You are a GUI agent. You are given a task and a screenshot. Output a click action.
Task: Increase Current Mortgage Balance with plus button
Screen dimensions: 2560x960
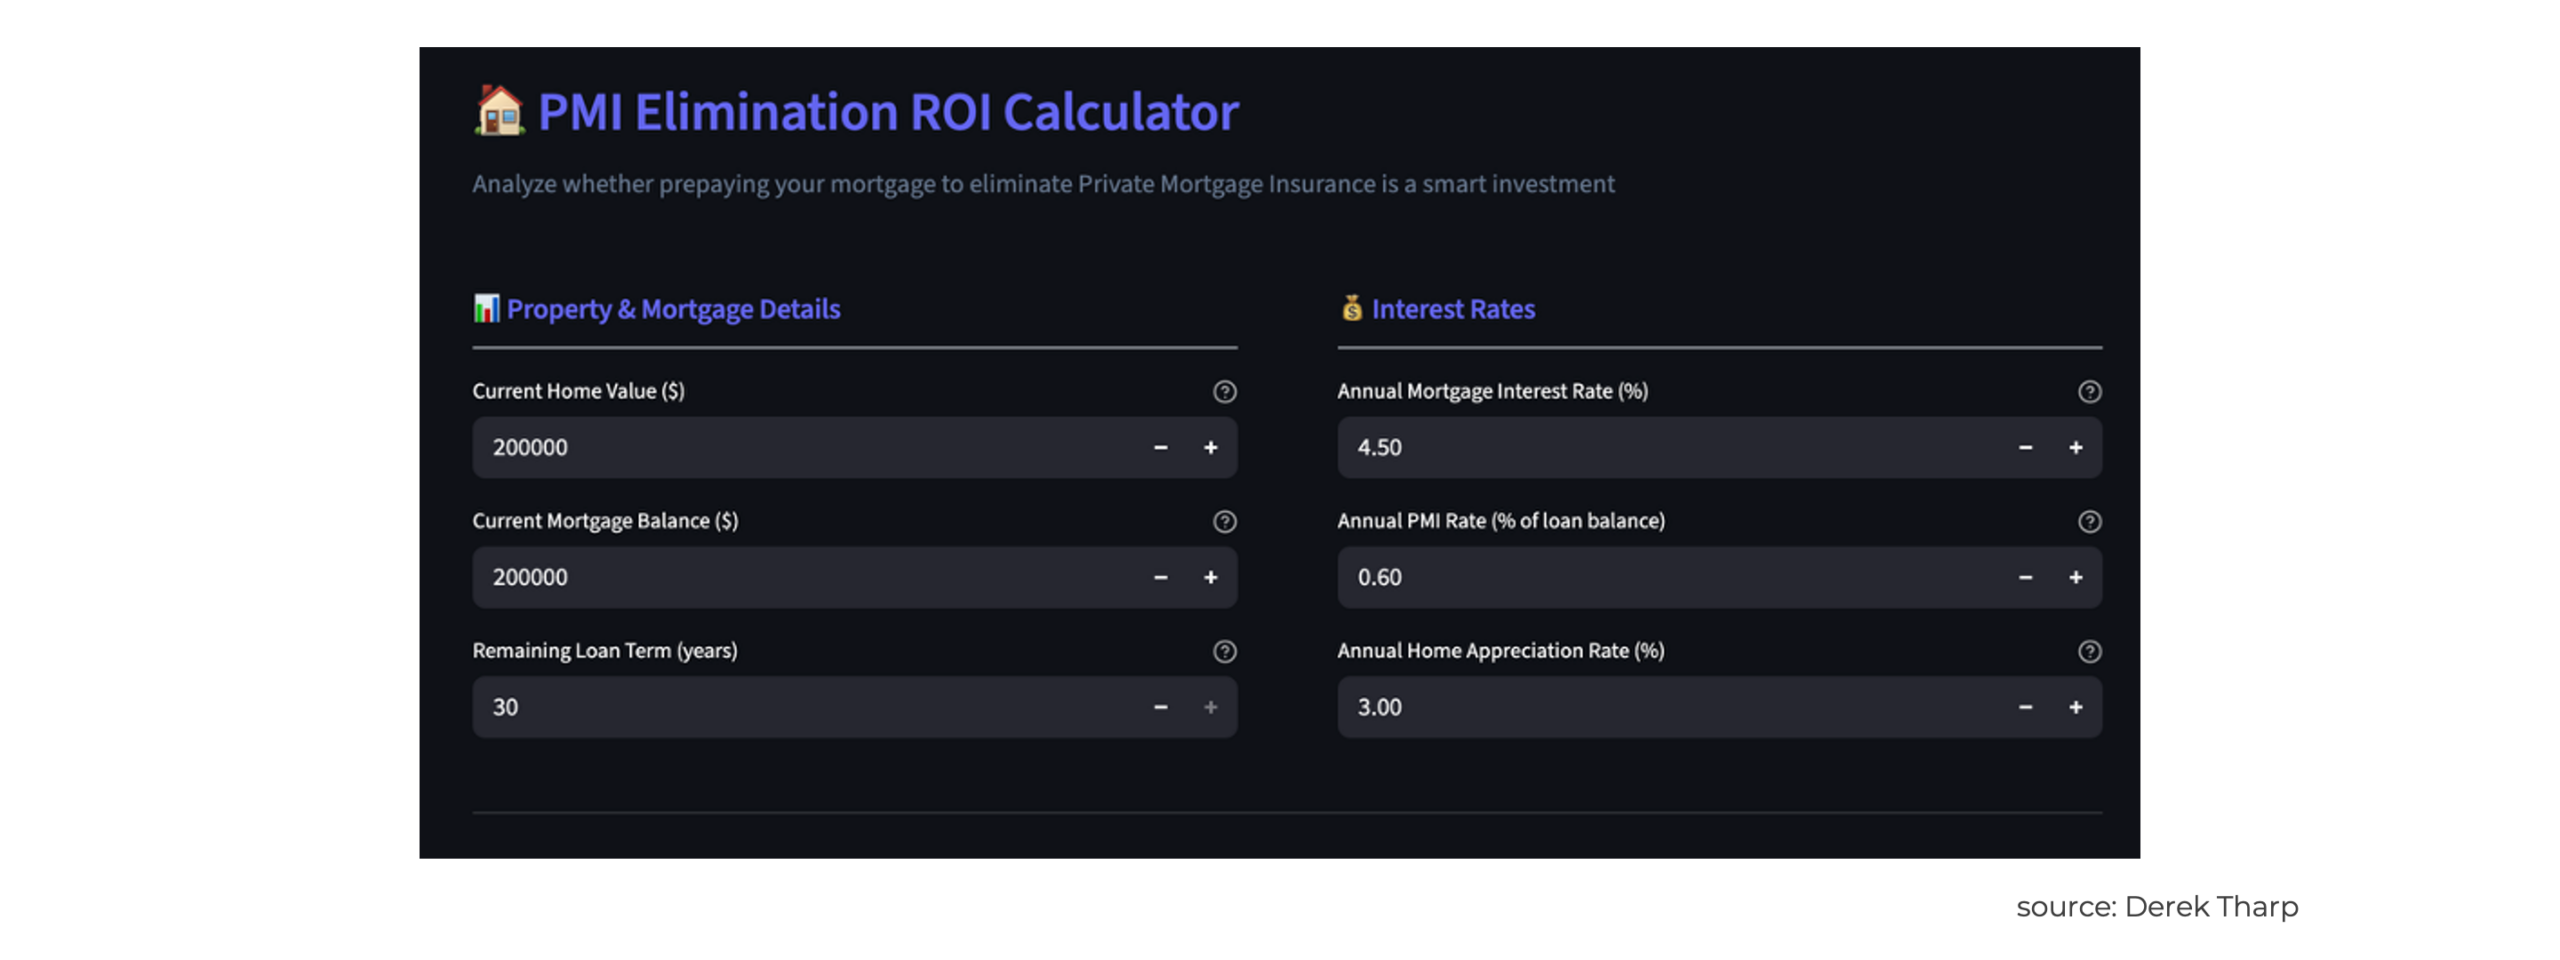(1210, 578)
